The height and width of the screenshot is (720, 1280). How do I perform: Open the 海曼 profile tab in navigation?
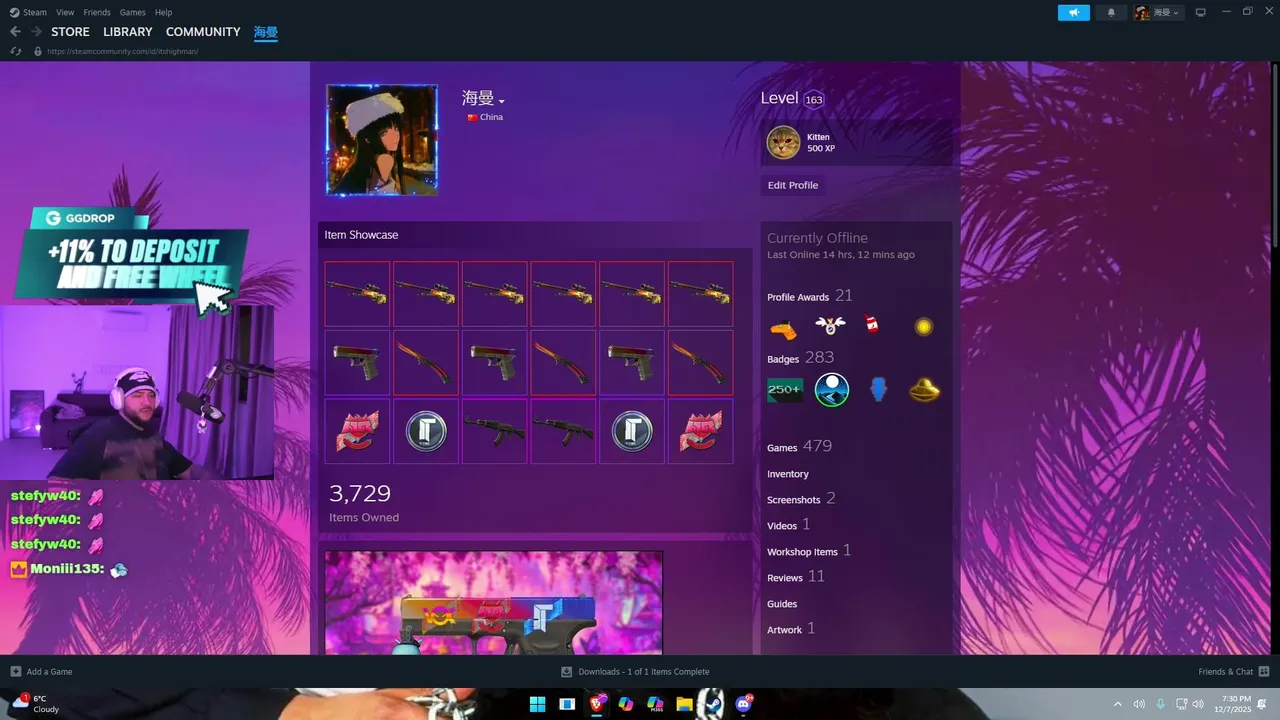[x=266, y=32]
